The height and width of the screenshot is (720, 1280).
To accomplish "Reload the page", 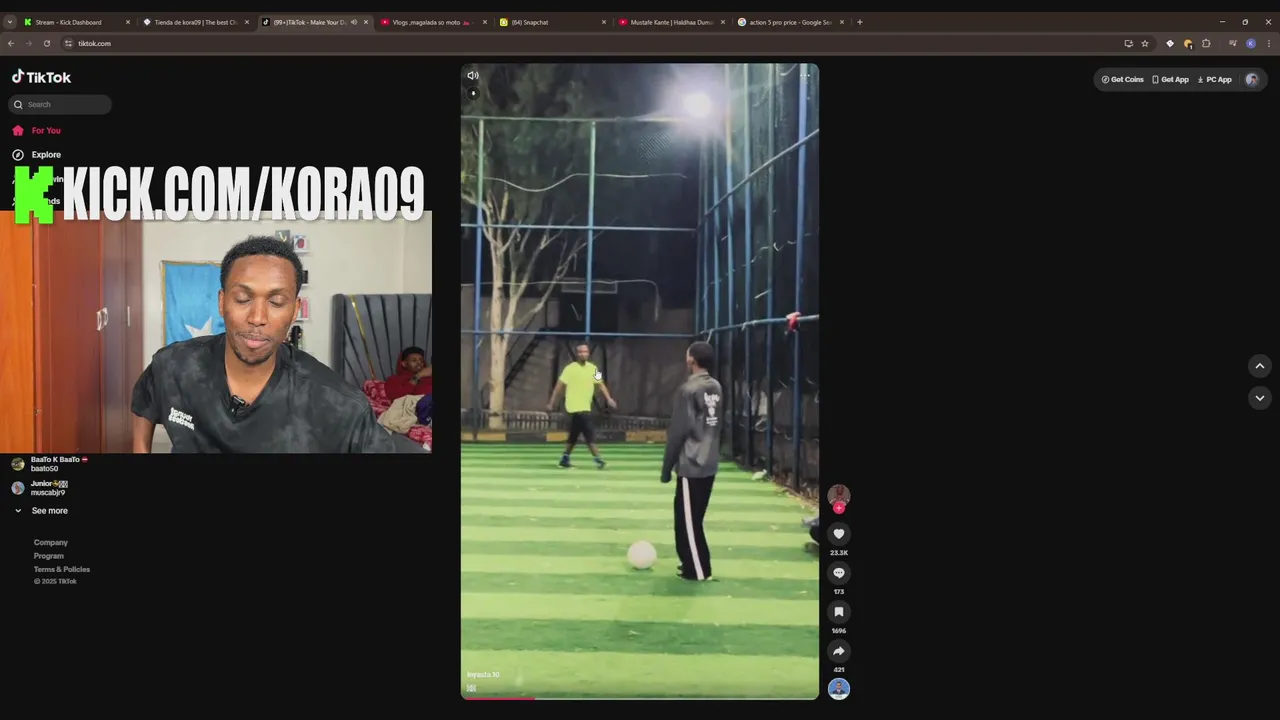I will coord(46,43).
